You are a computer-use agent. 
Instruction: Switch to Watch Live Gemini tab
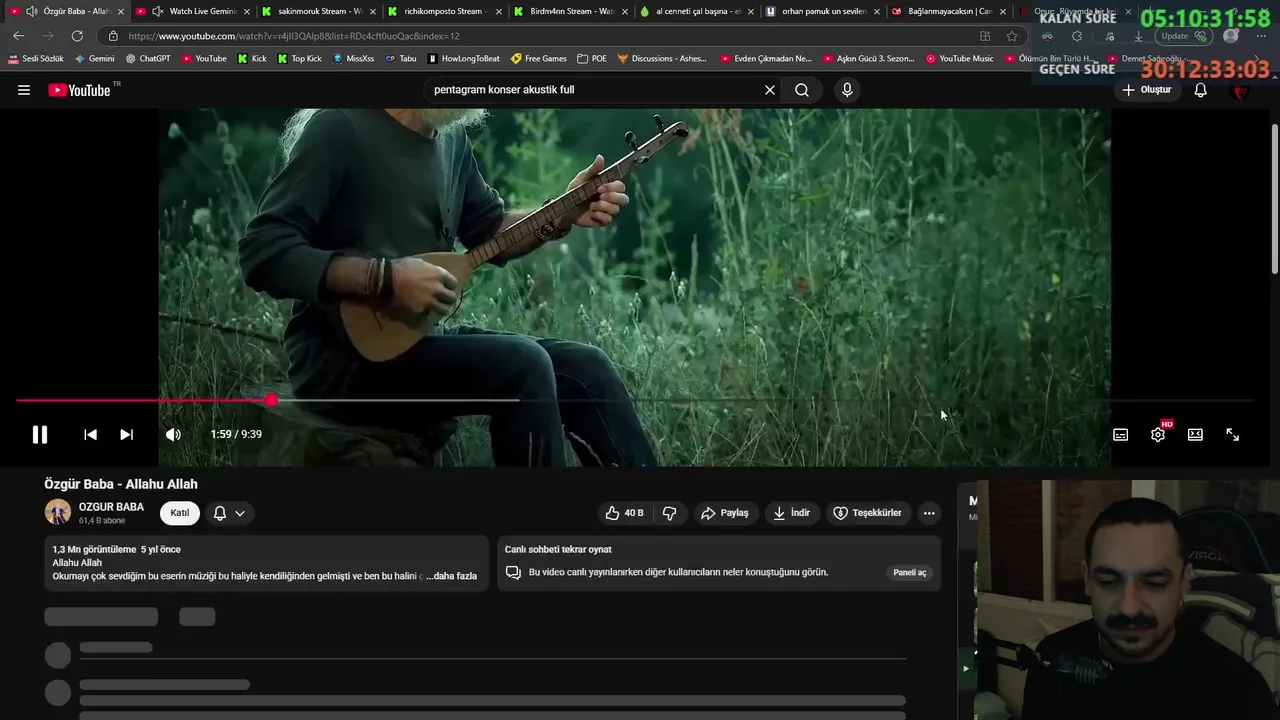tap(195, 11)
